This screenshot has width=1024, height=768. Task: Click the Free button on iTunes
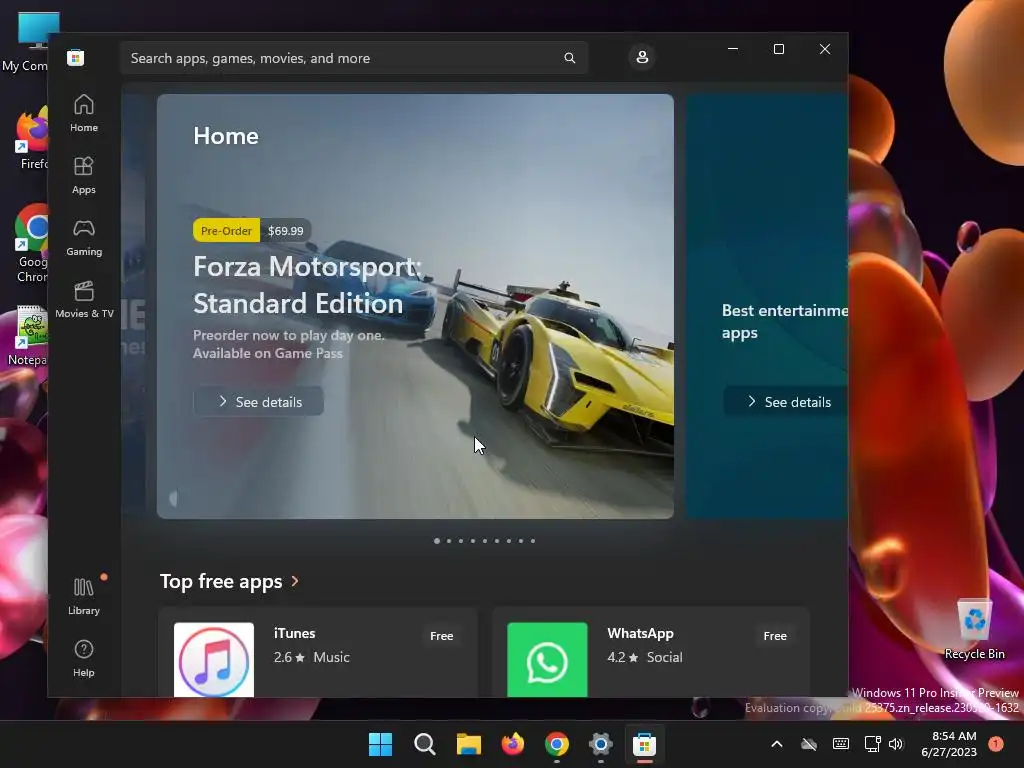tap(441, 635)
